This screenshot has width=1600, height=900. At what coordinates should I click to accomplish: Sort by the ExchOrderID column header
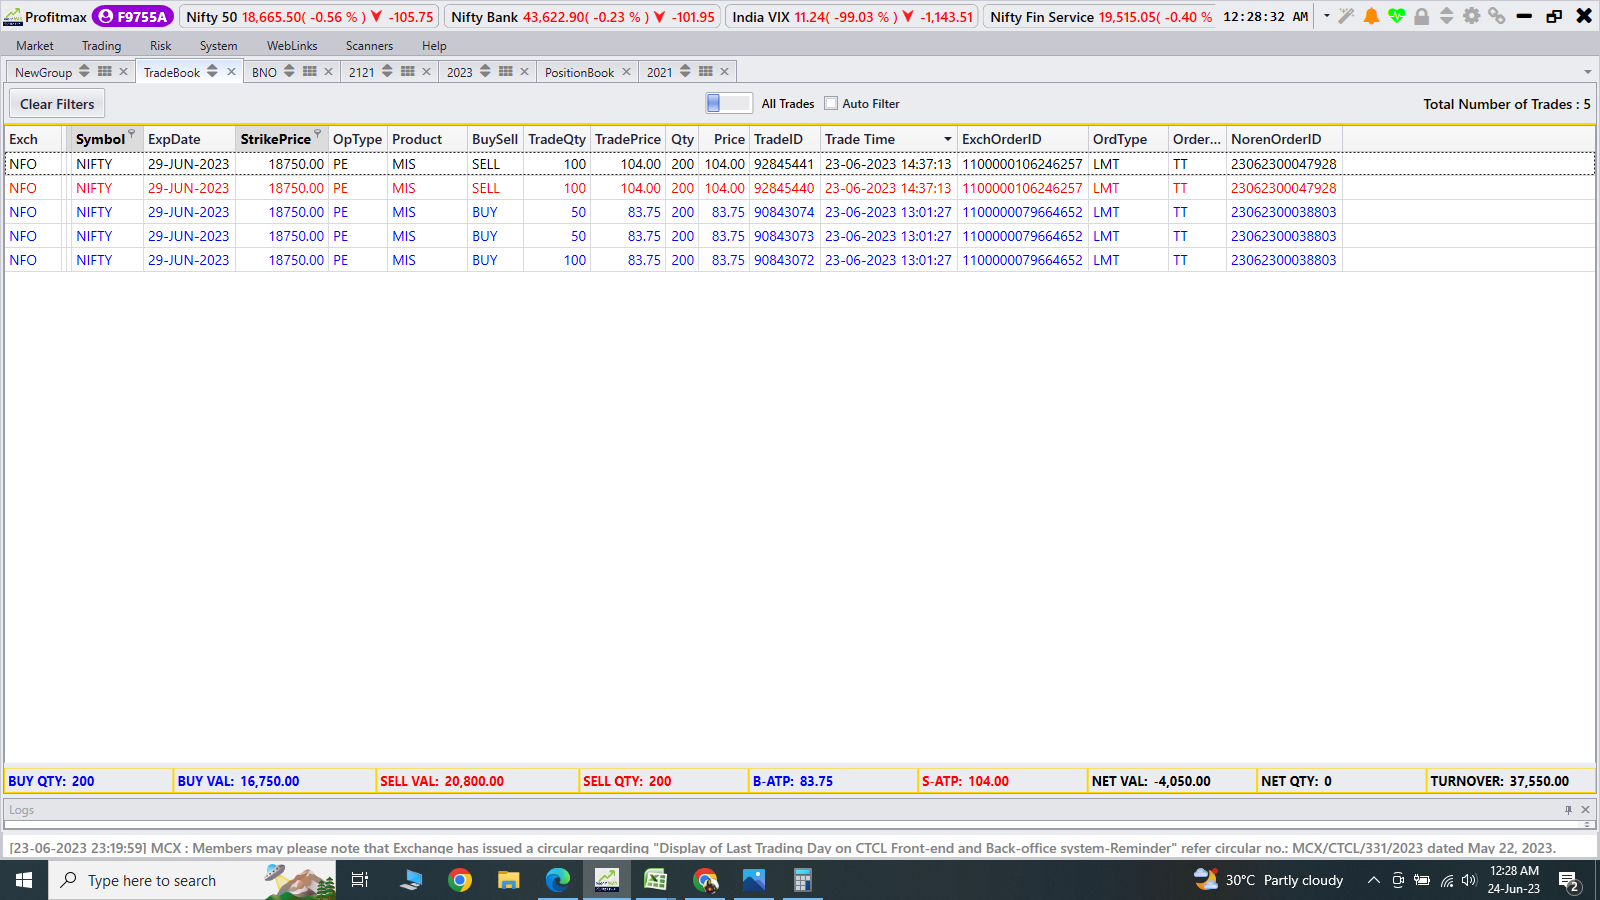pyautogui.click(x=1022, y=139)
